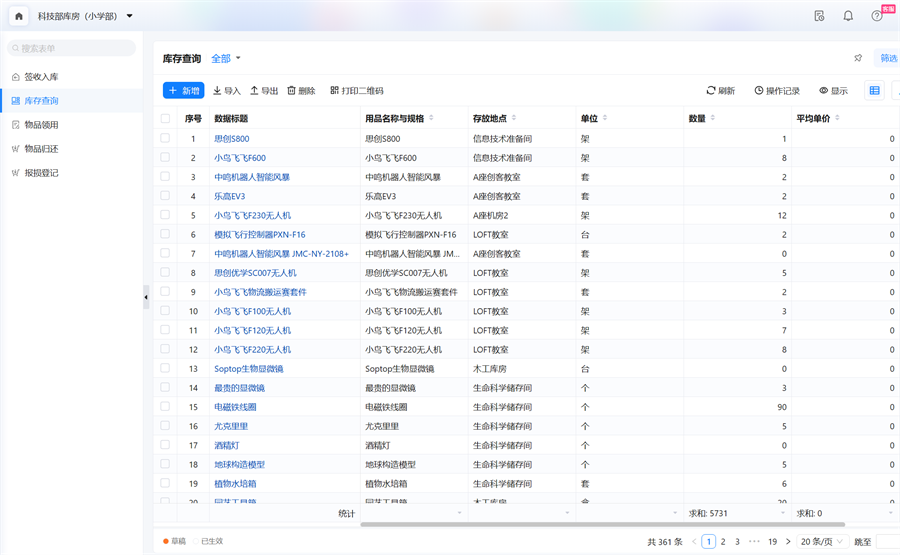Click the 跳至 page number field

click(888, 541)
